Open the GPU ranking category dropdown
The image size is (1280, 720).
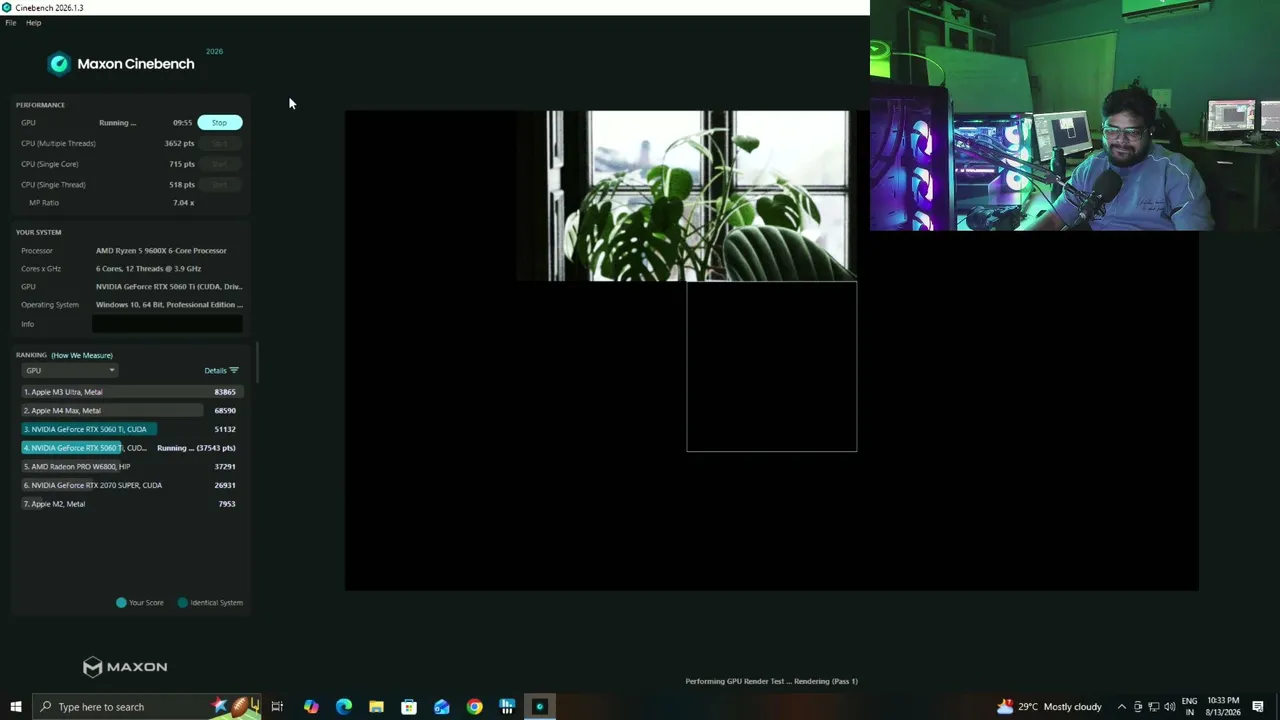tap(69, 370)
